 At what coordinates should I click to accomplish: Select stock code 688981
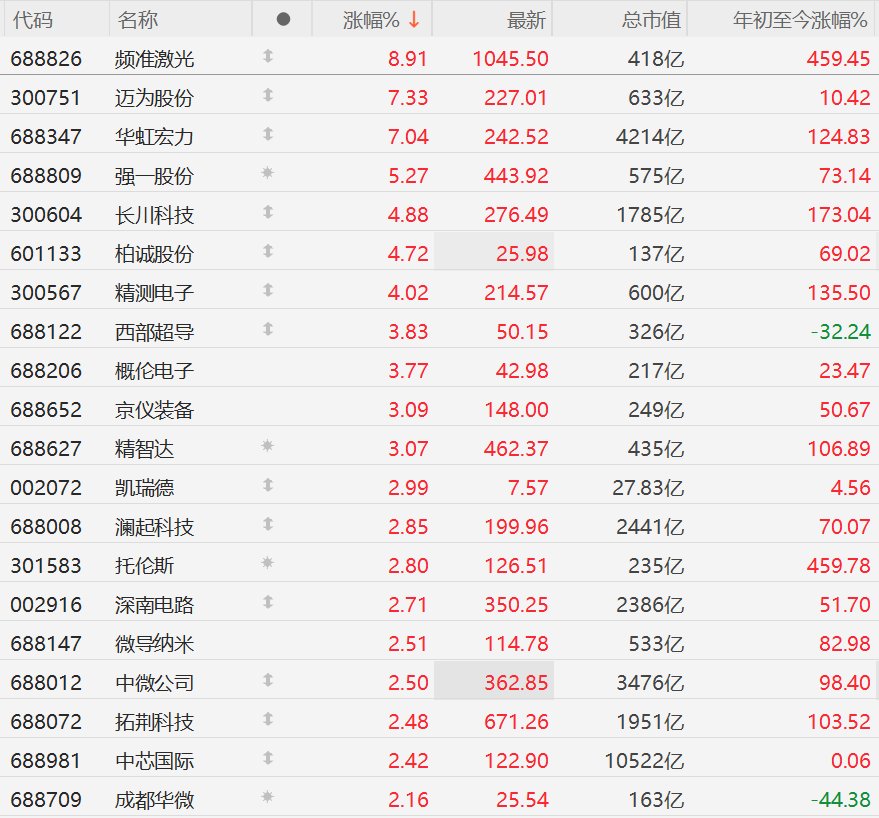(x=46, y=761)
